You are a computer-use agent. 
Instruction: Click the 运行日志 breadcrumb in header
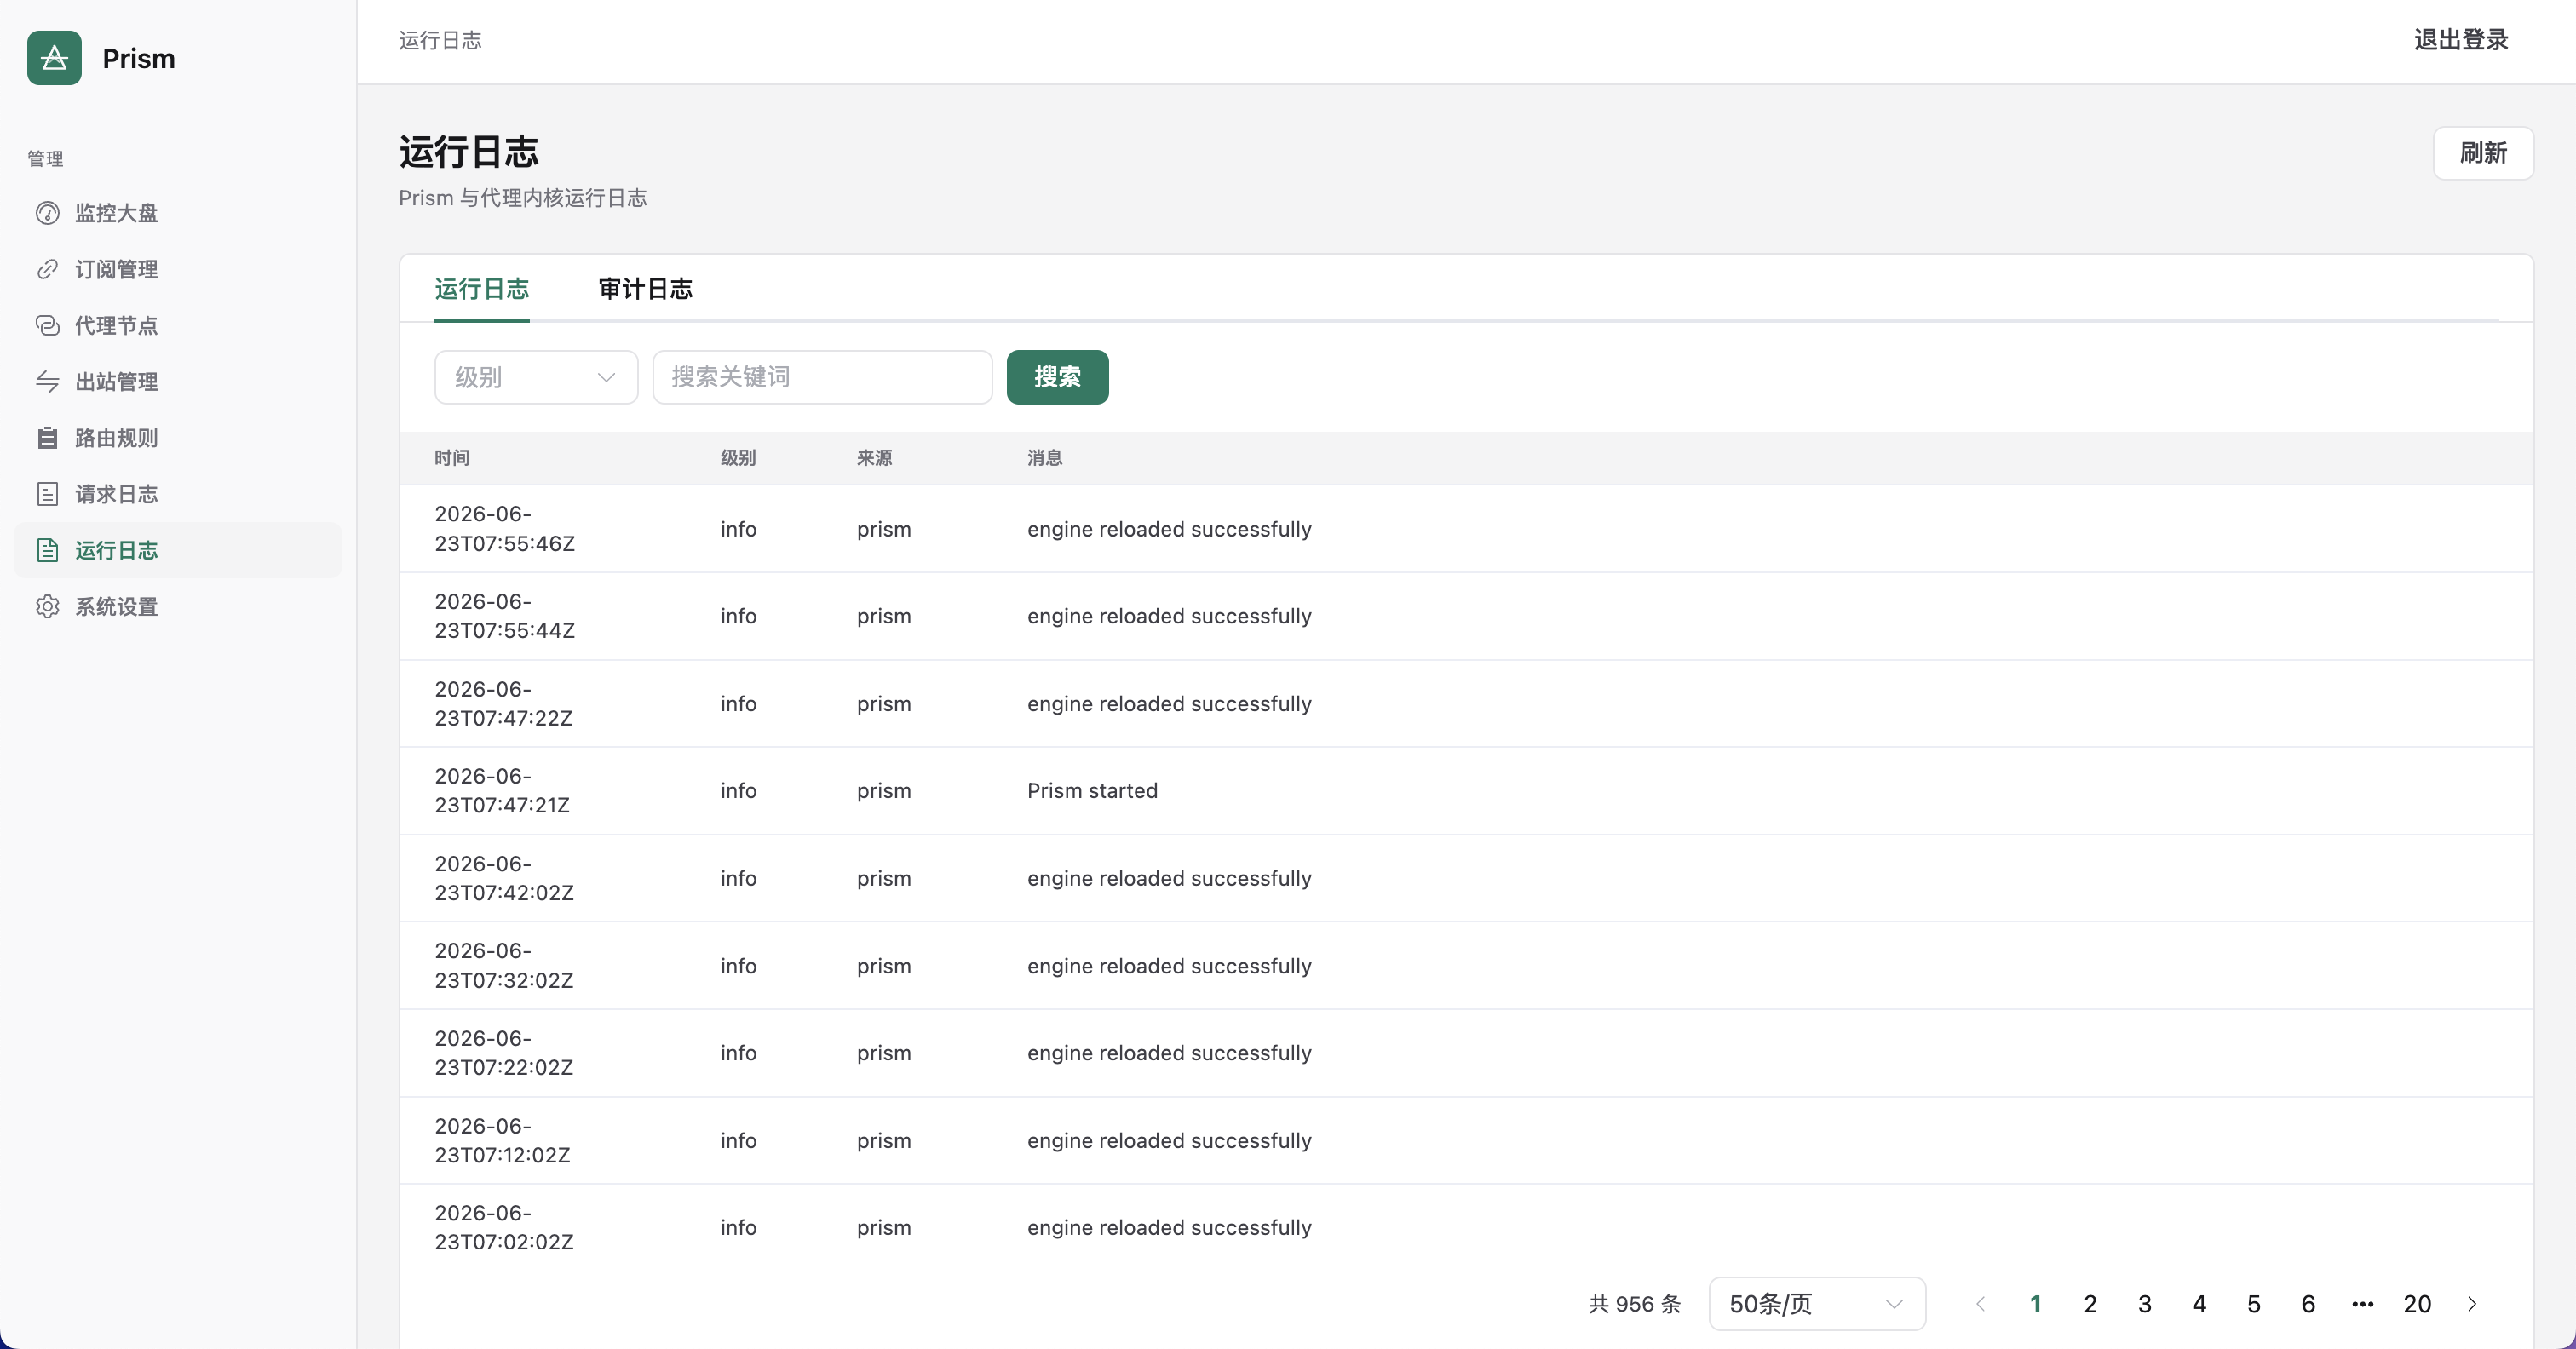coord(440,40)
